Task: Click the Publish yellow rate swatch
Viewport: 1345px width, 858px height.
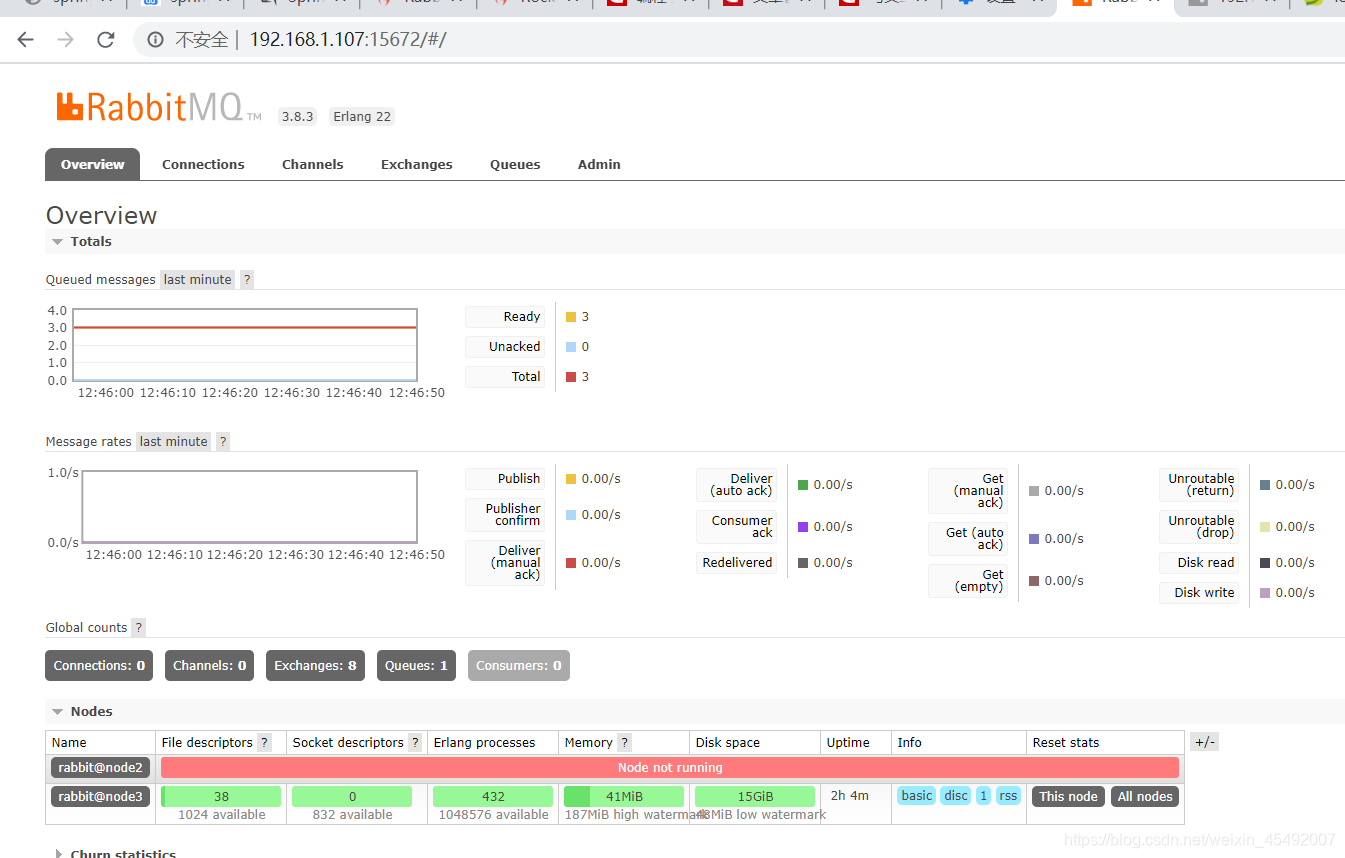Action: pyautogui.click(x=571, y=479)
